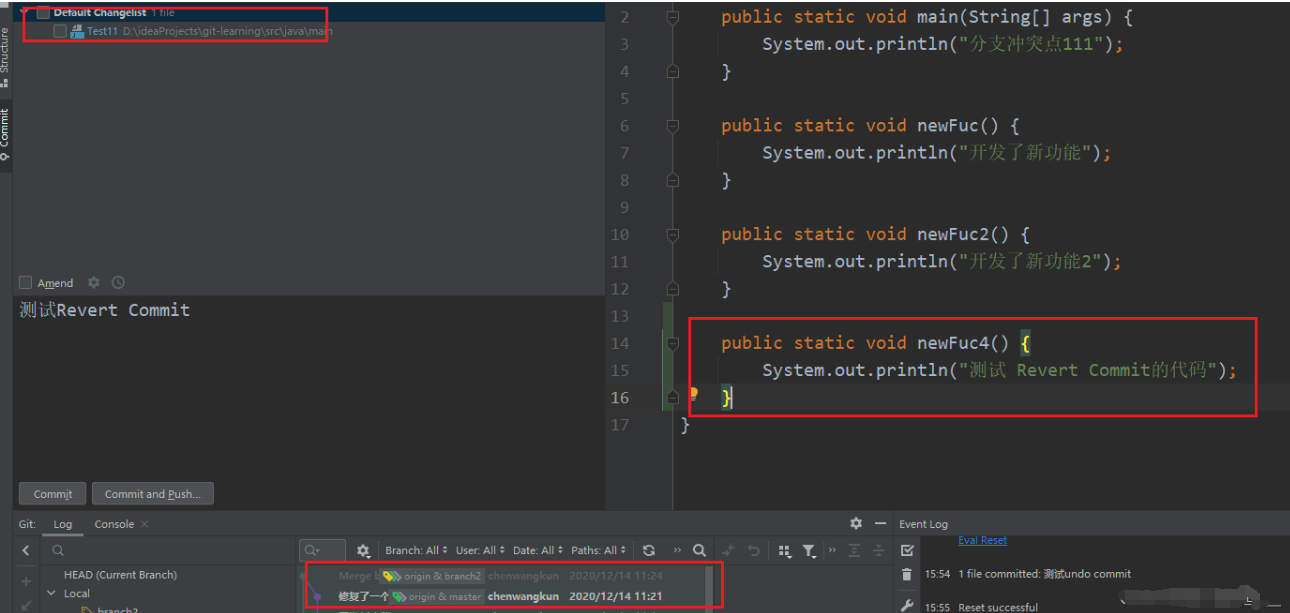Open the Date: All filter dropdown
This screenshot has width=1290, height=613.
click(x=538, y=550)
